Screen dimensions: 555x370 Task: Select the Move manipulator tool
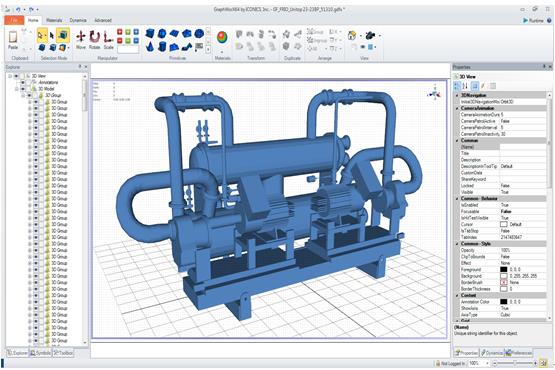(81, 39)
